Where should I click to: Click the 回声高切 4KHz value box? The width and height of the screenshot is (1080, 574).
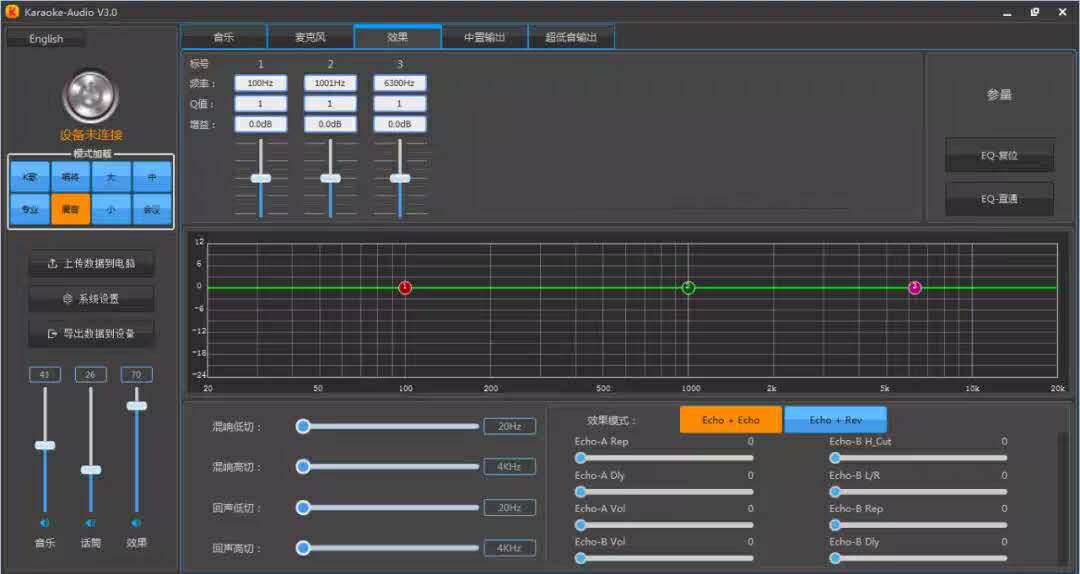click(x=509, y=549)
